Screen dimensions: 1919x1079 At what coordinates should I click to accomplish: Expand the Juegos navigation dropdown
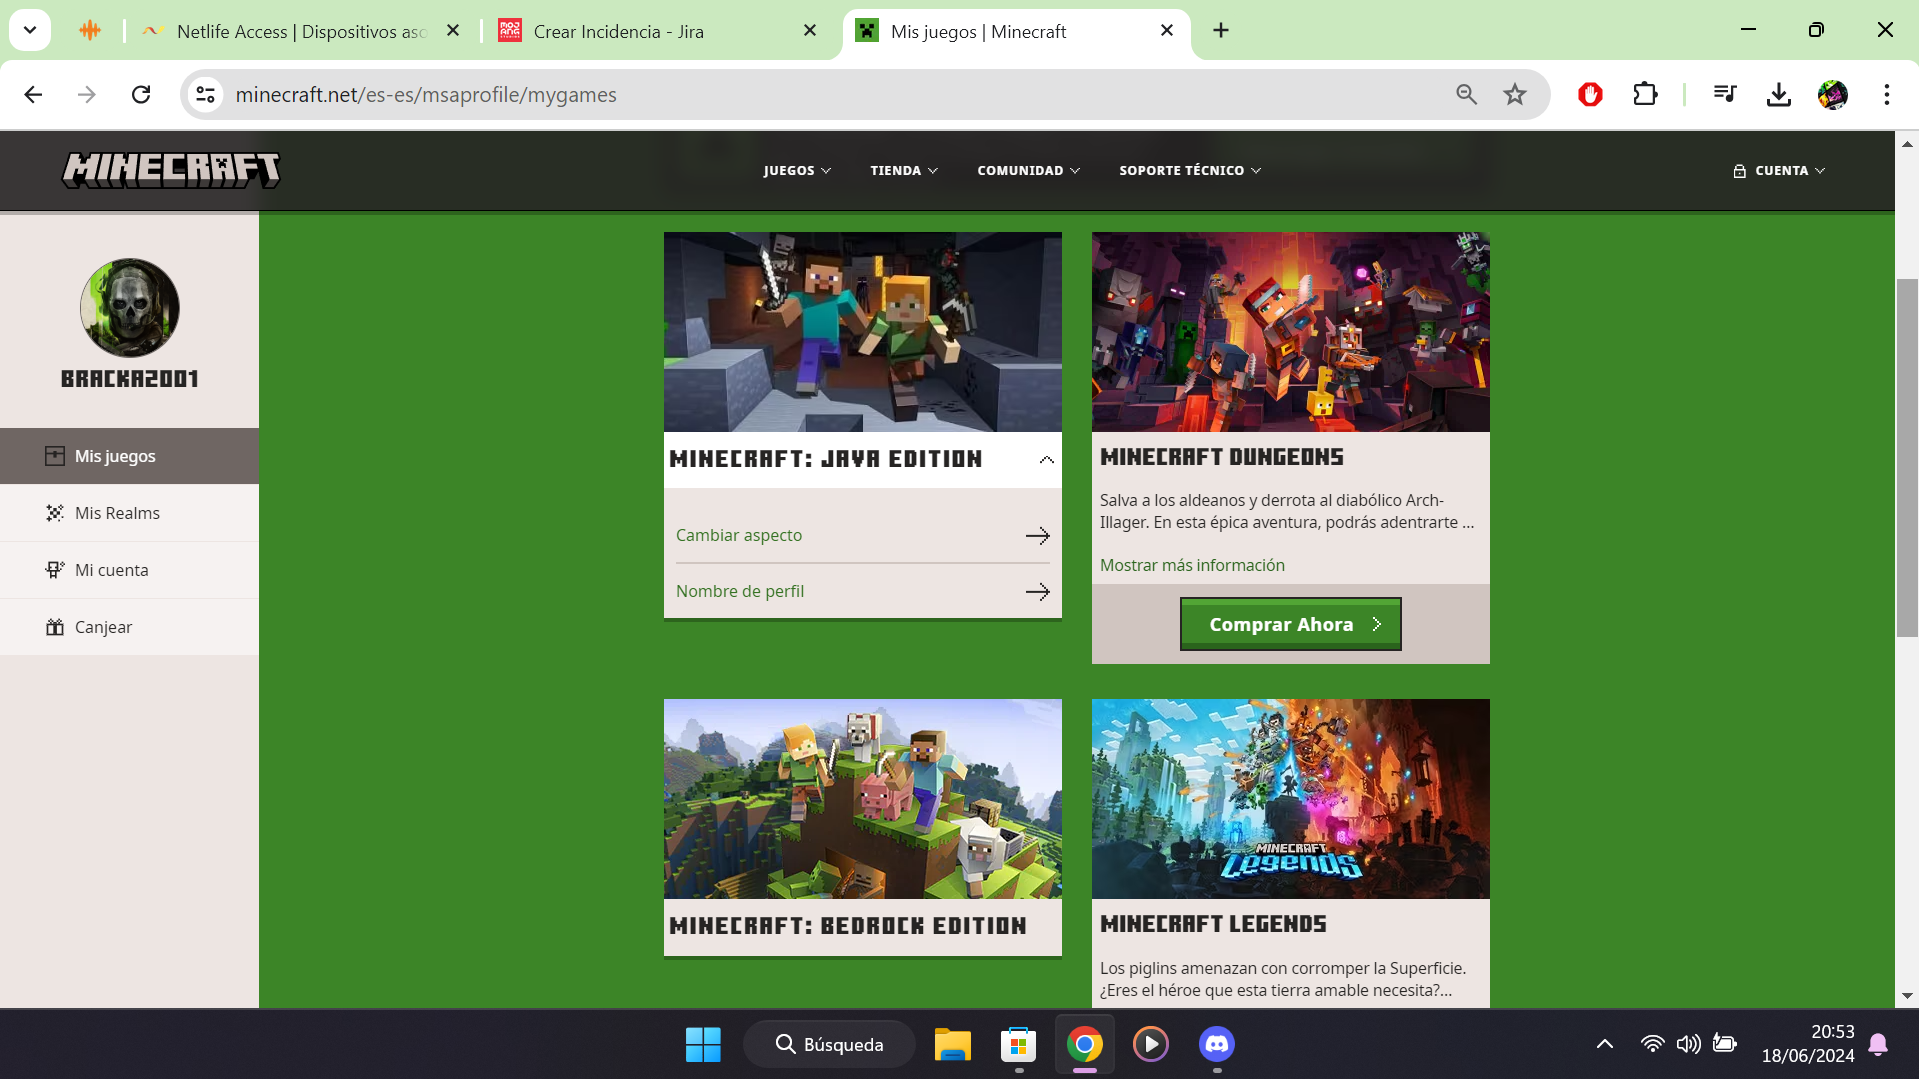(x=797, y=171)
